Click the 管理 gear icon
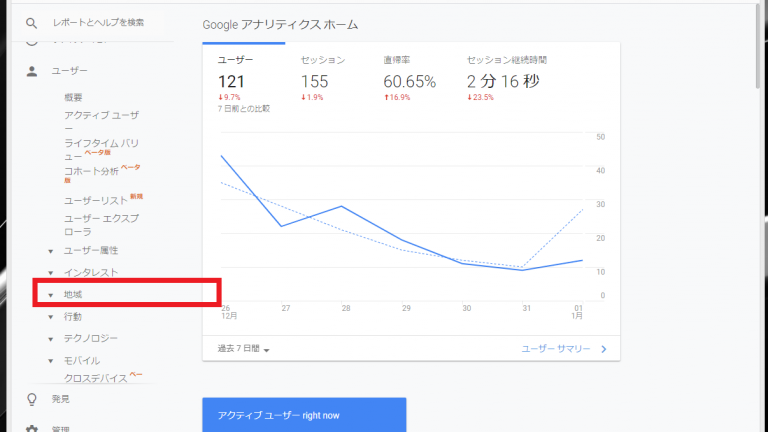 [x=32, y=429]
